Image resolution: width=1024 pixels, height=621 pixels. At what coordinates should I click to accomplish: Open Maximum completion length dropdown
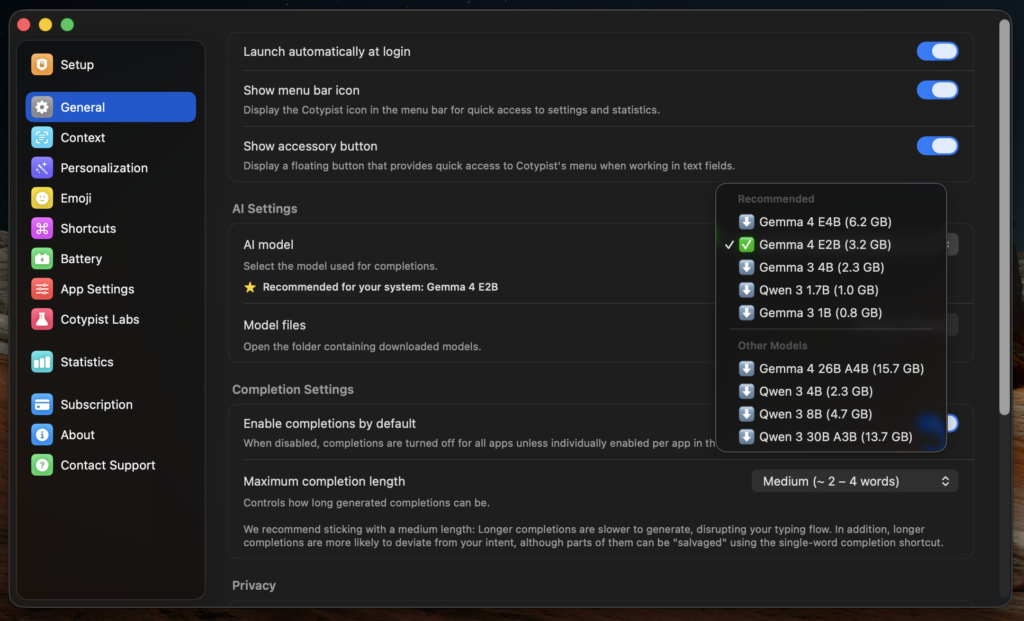[855, 481]
